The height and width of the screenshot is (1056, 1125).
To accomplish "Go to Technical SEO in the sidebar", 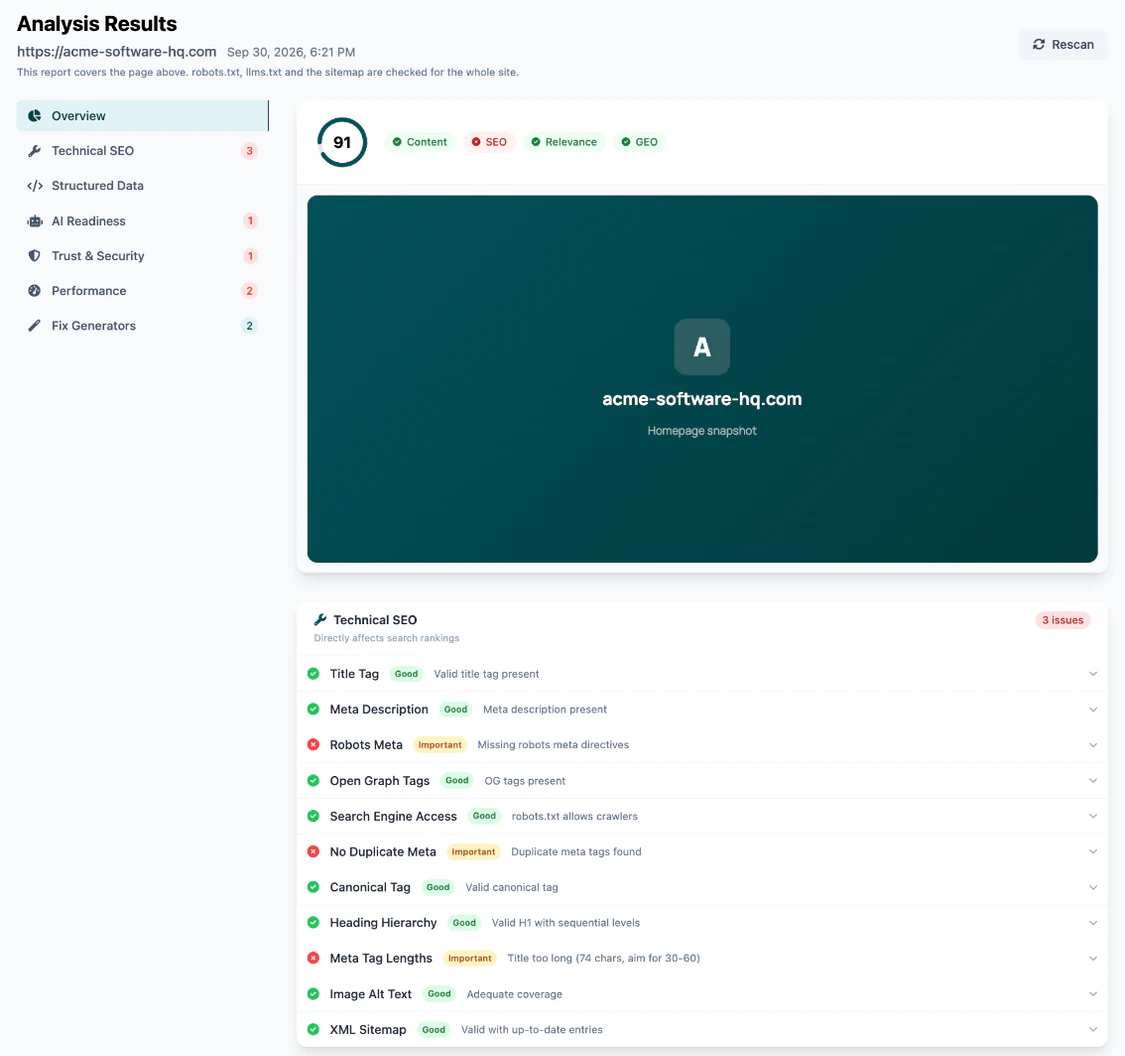I will point(142,151).
